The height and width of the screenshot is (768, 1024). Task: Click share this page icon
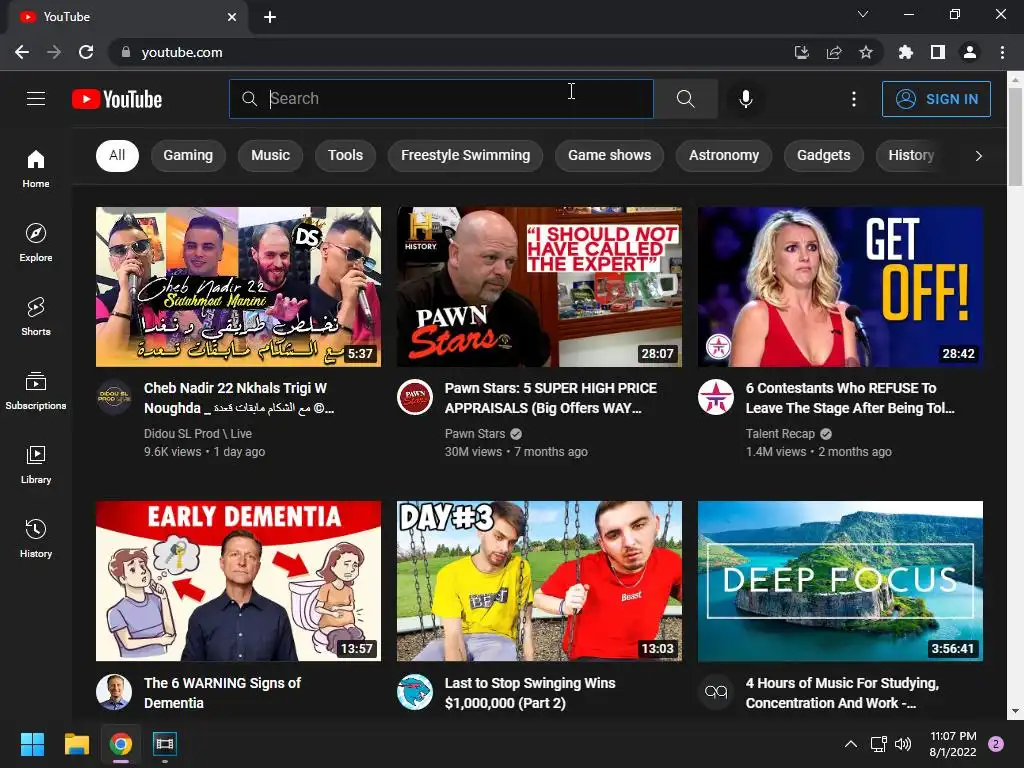[834, 52]
